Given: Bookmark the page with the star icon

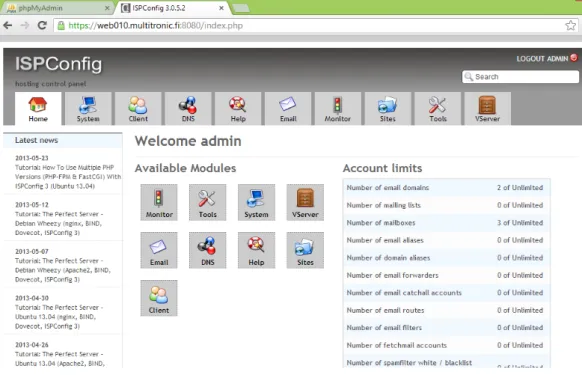Looking at the screenshot, I should [570, 25].
